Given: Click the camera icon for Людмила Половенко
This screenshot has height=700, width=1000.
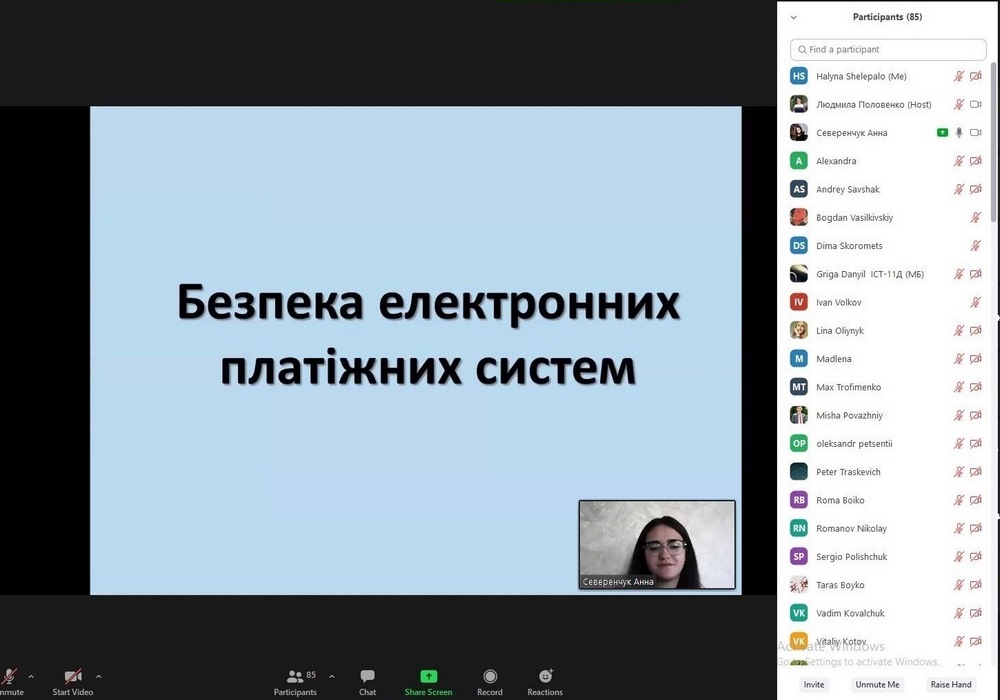Looking at the screenshot, I should (976, 104).
